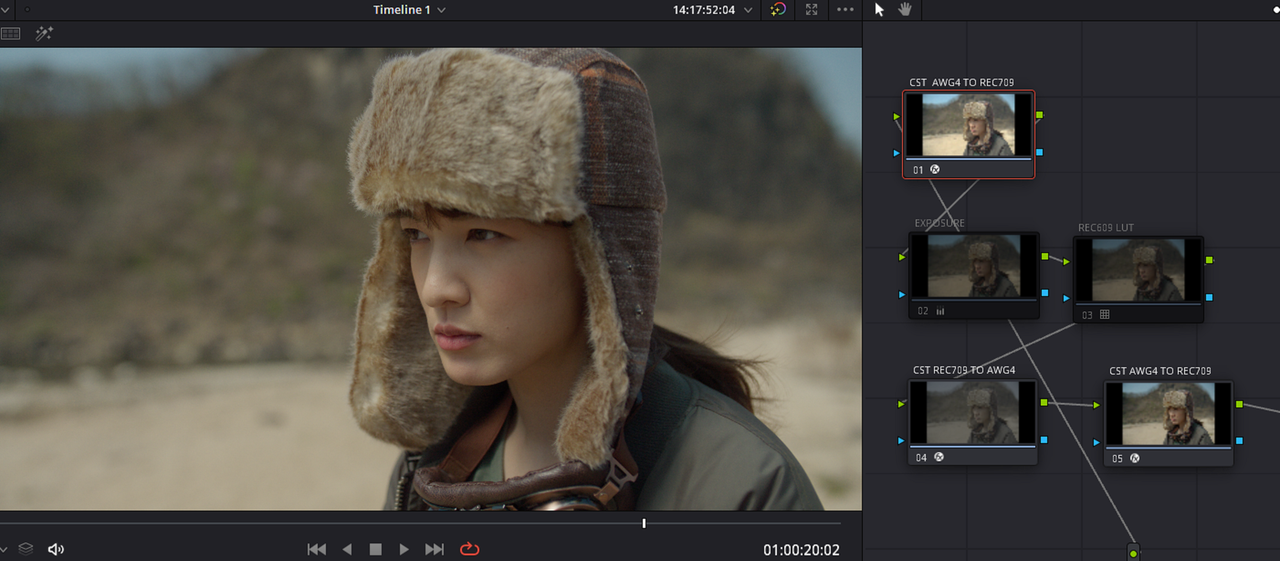Click node 03 green RGB input triangle
Screen dimensions: 1280x561
pyautogui.click(x=1066, y=262)
